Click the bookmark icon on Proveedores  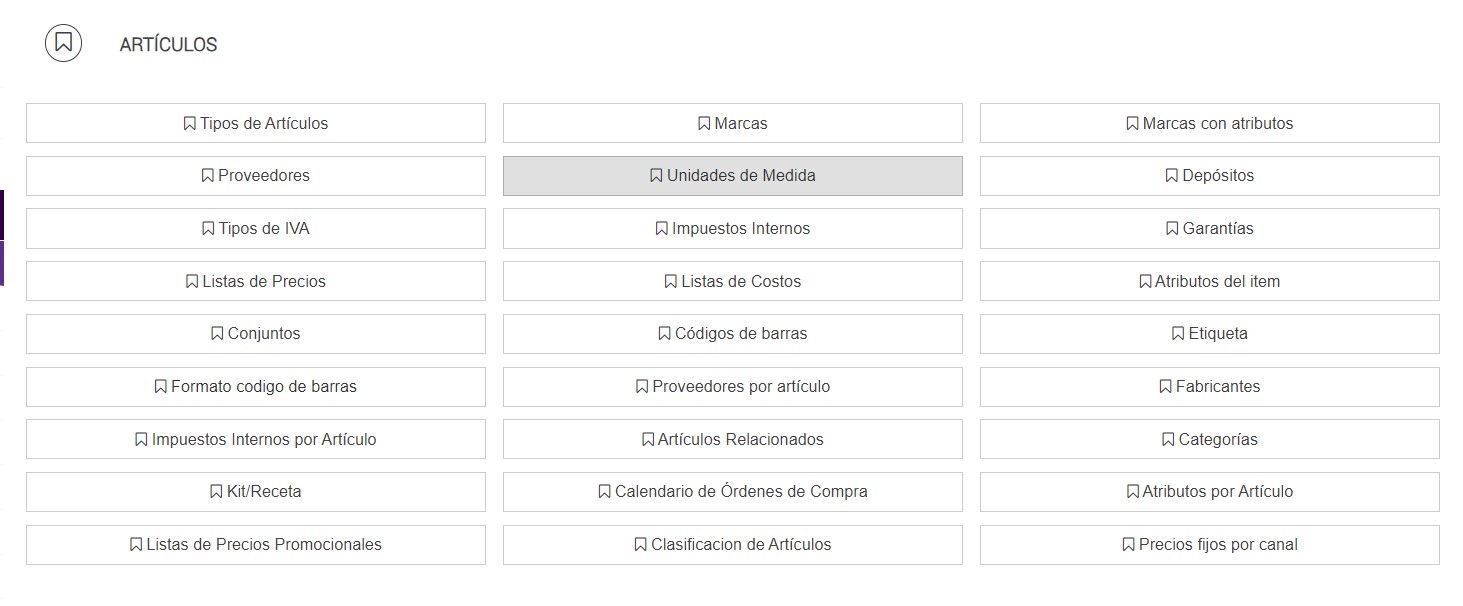[208, 175]
